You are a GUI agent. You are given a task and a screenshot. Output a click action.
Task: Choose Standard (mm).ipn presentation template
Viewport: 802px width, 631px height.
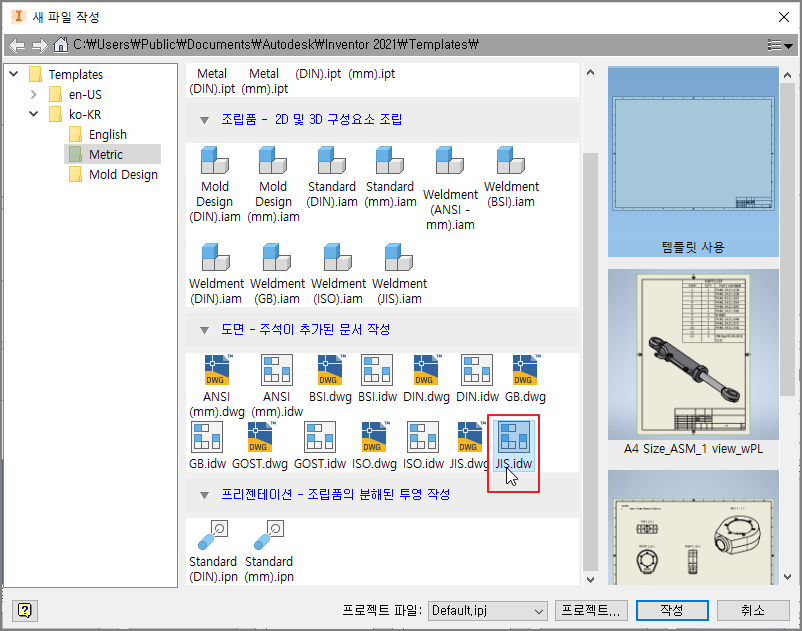click(269, 551)
